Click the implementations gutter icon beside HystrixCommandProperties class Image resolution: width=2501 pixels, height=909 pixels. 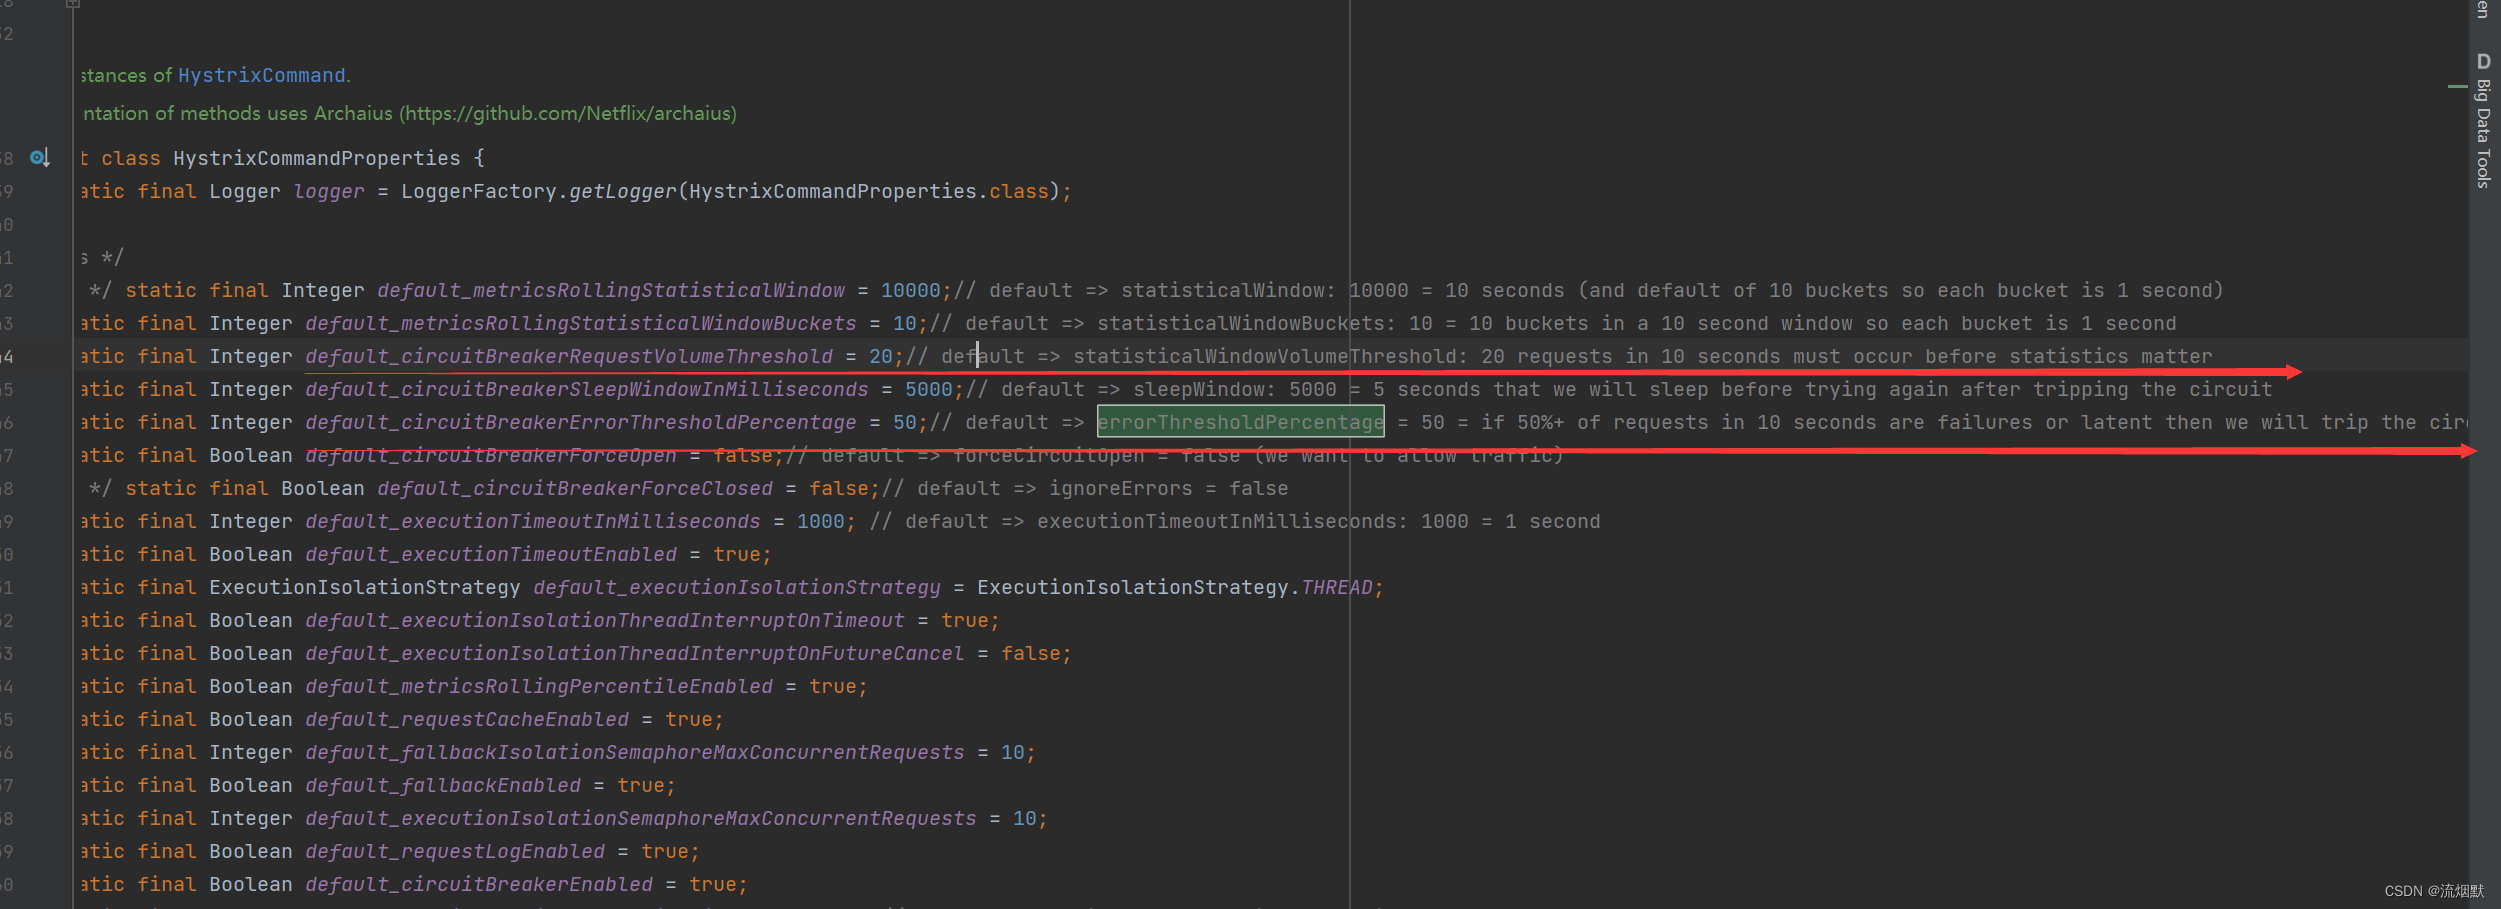coord(40,158)
